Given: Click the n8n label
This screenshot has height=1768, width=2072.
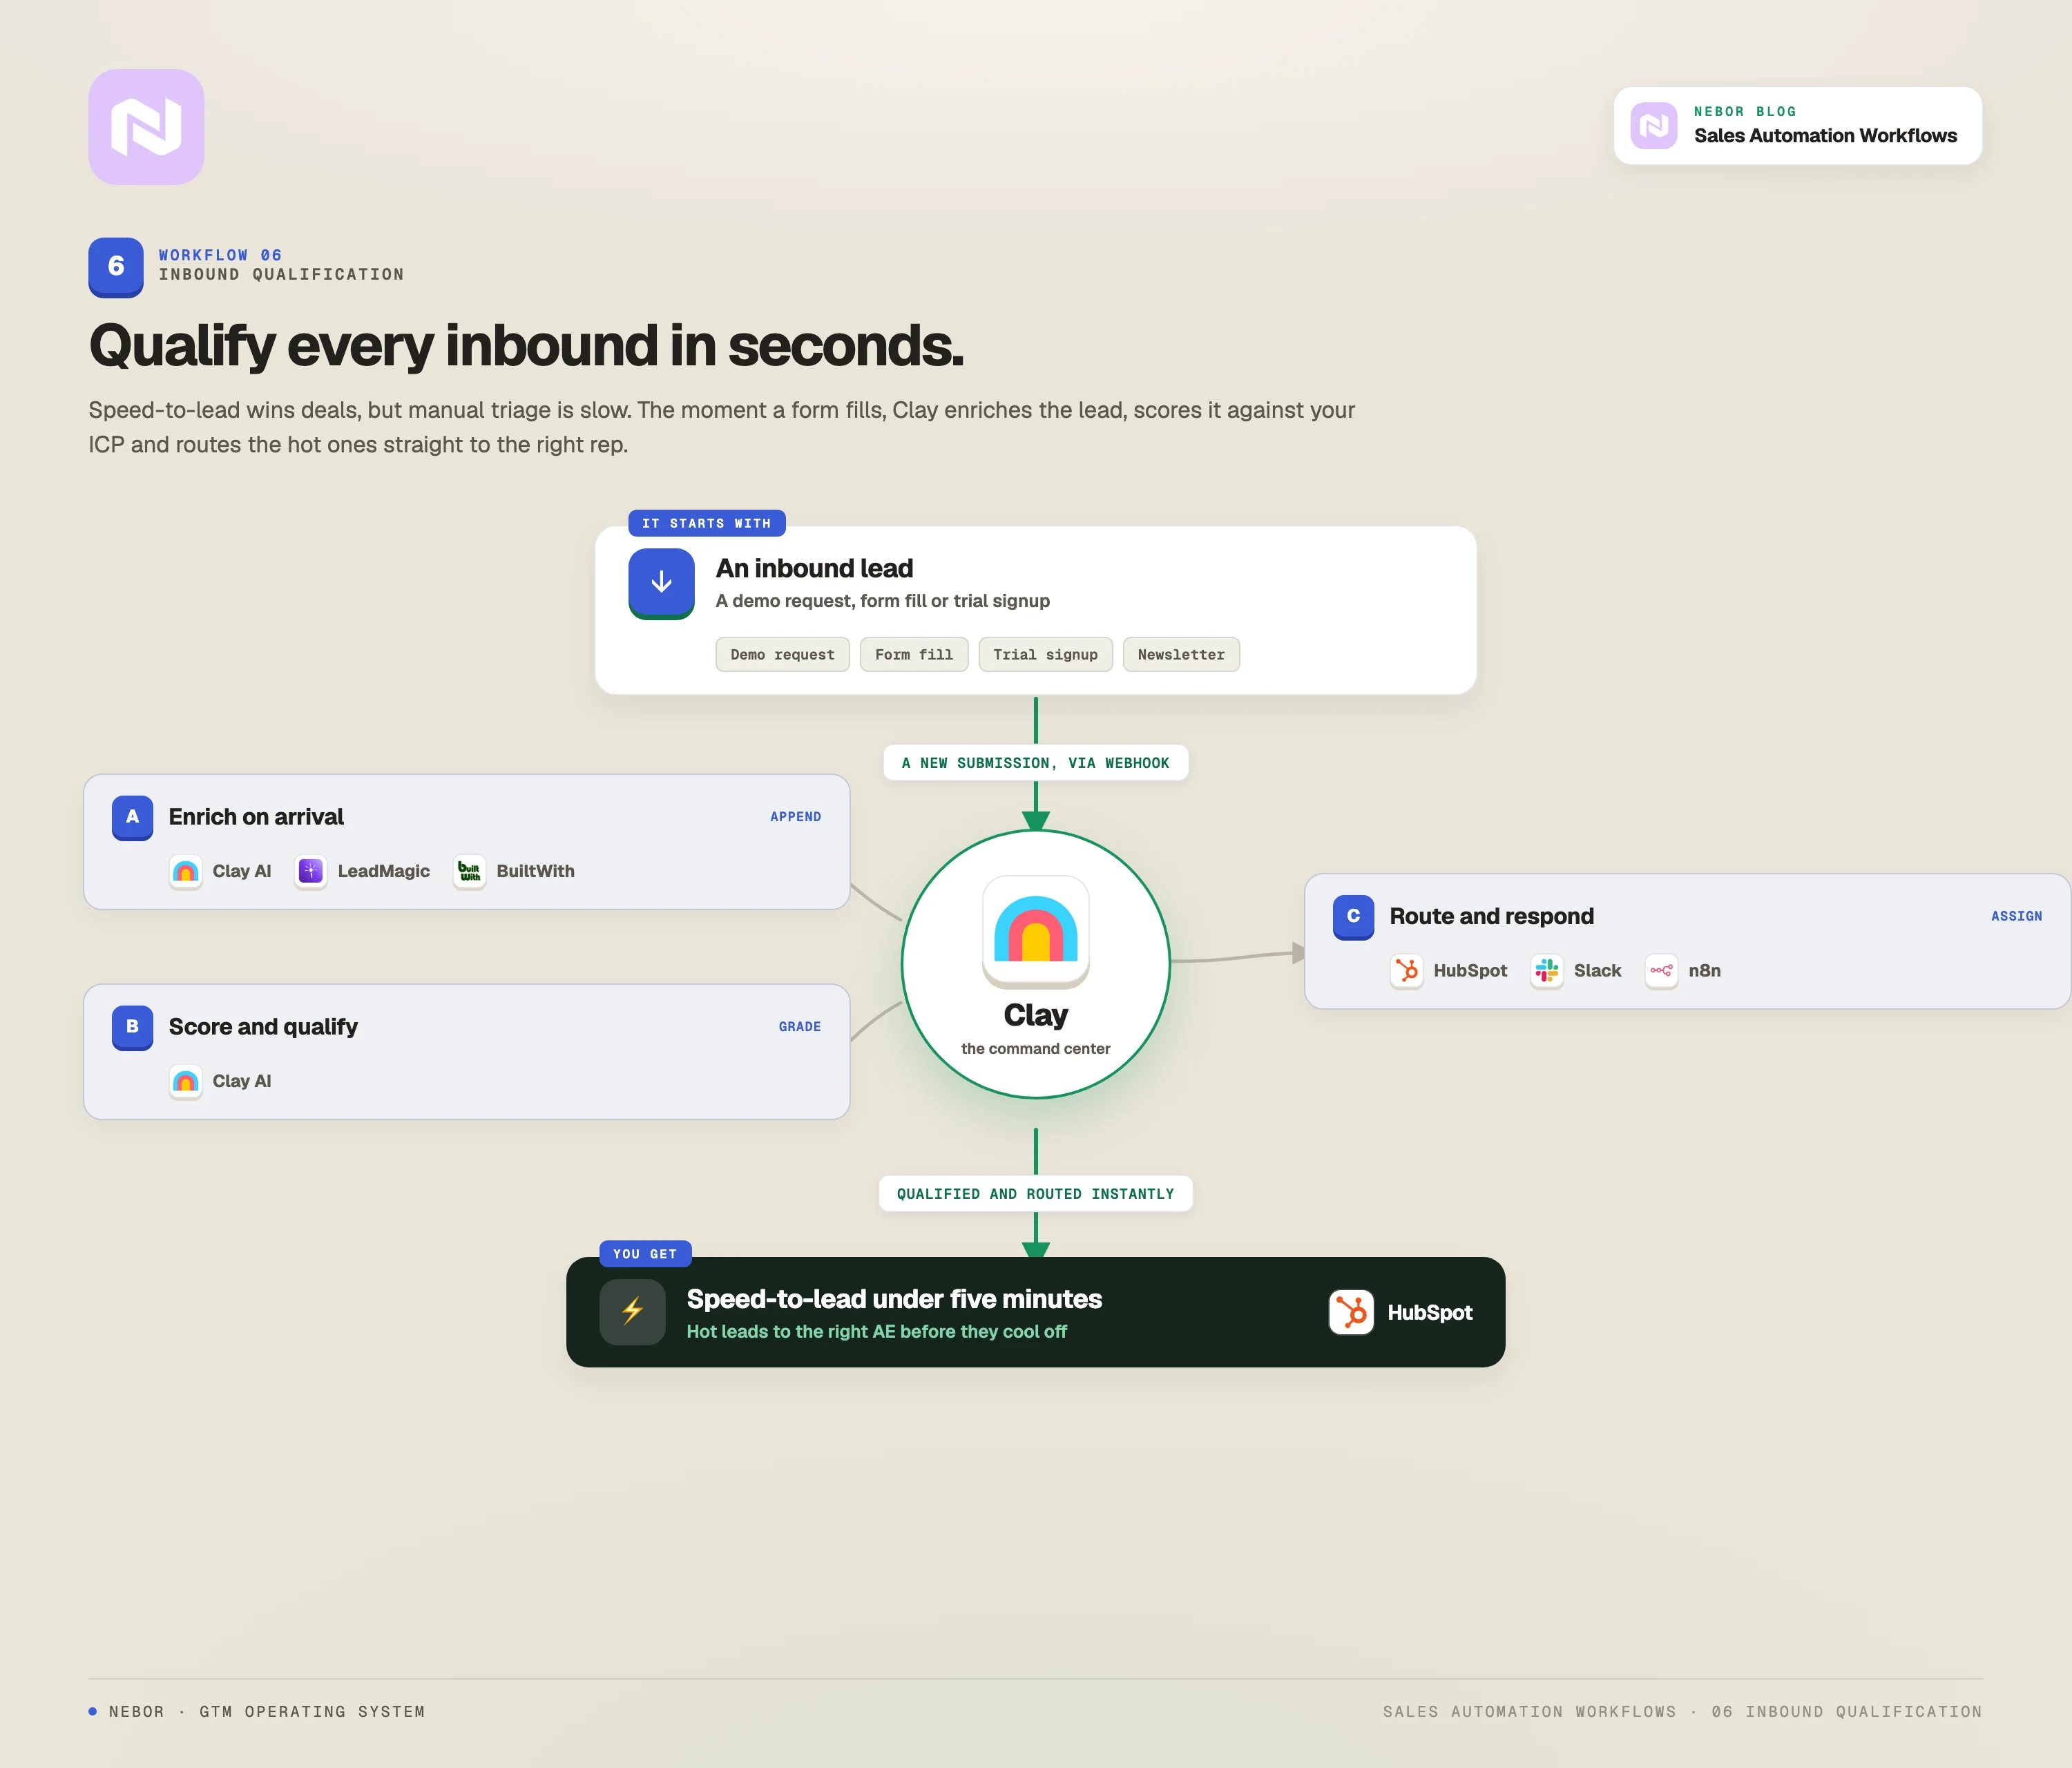Looking at the screenshot, I should [1705, 971].
